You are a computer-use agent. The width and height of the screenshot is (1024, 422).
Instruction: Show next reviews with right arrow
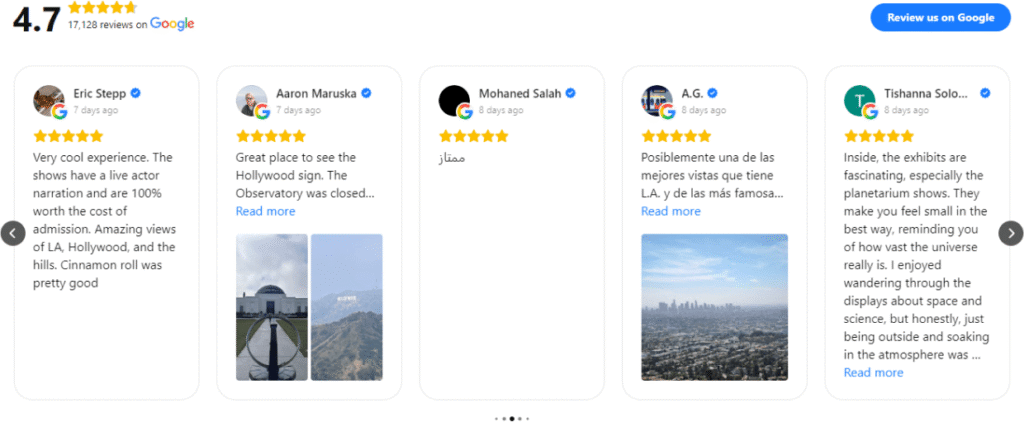point(1011,233)
